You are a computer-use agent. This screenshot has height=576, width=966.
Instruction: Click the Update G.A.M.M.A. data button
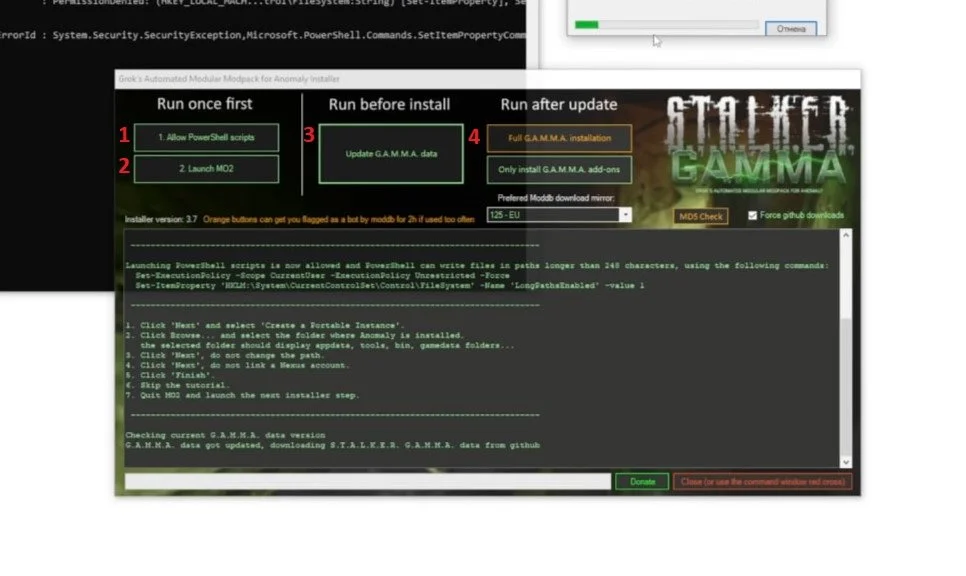coord(391,154)
